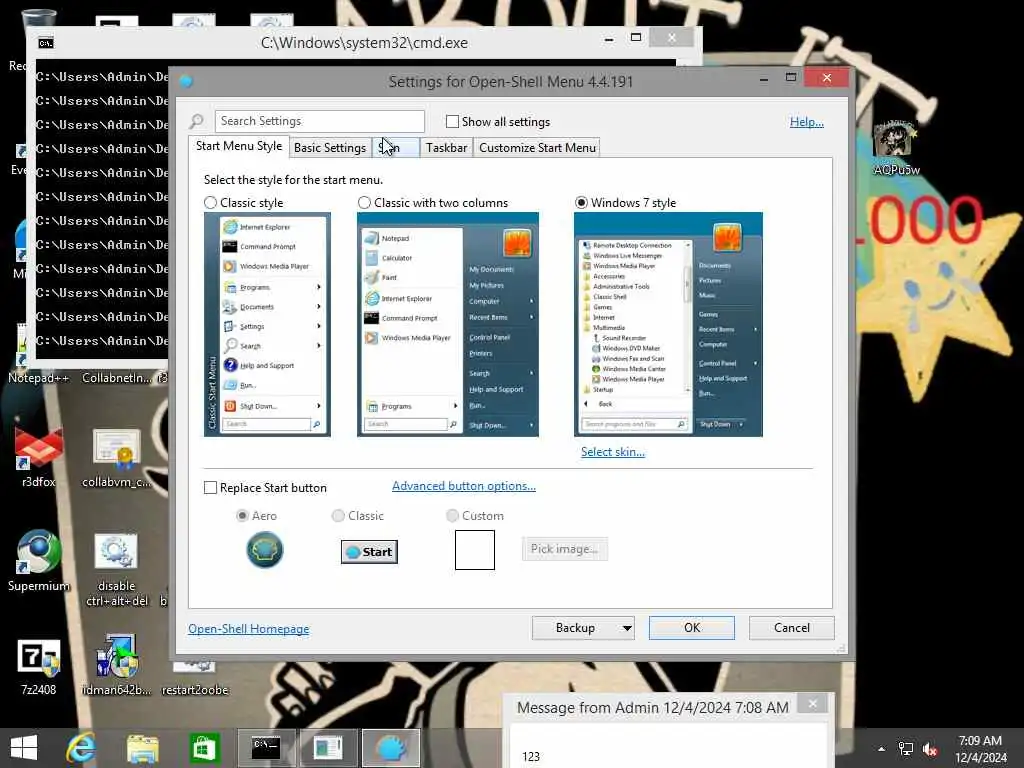Switch to the Basic Settings tab

330,148
